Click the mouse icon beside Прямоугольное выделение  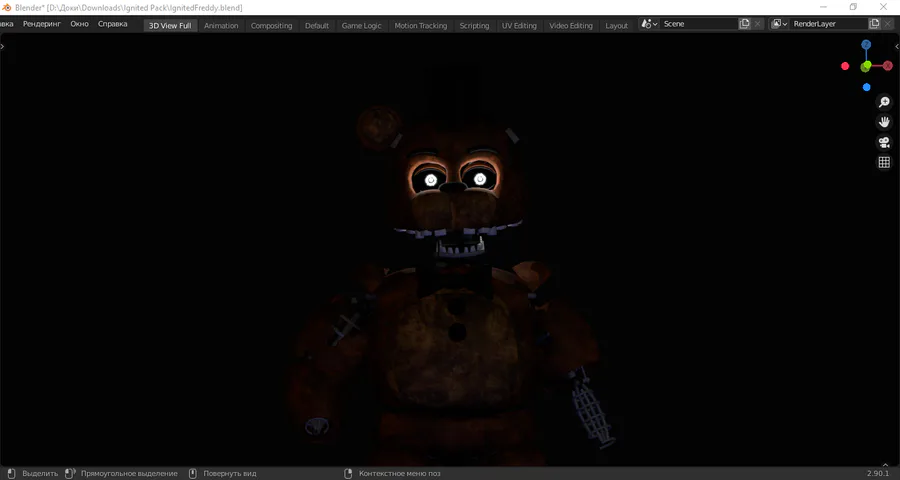tap(70, 474)
